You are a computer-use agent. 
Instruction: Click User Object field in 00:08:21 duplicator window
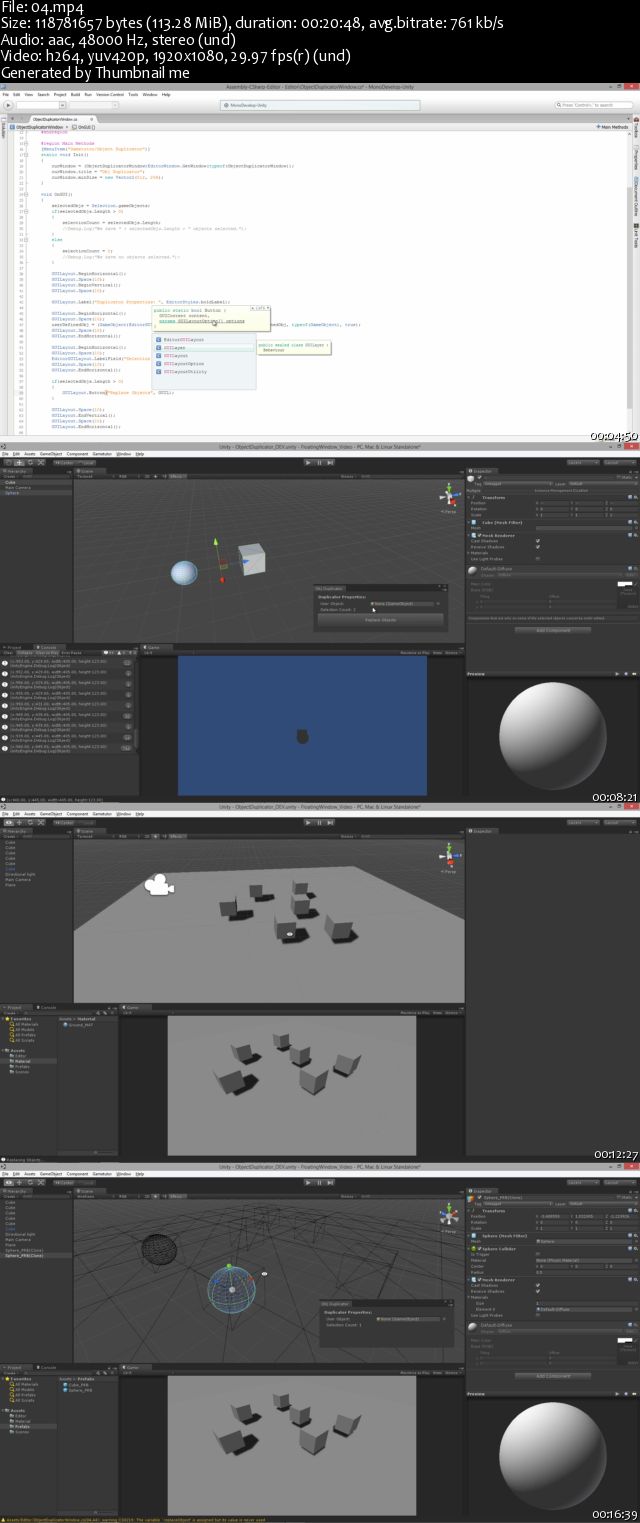[403, 604]
